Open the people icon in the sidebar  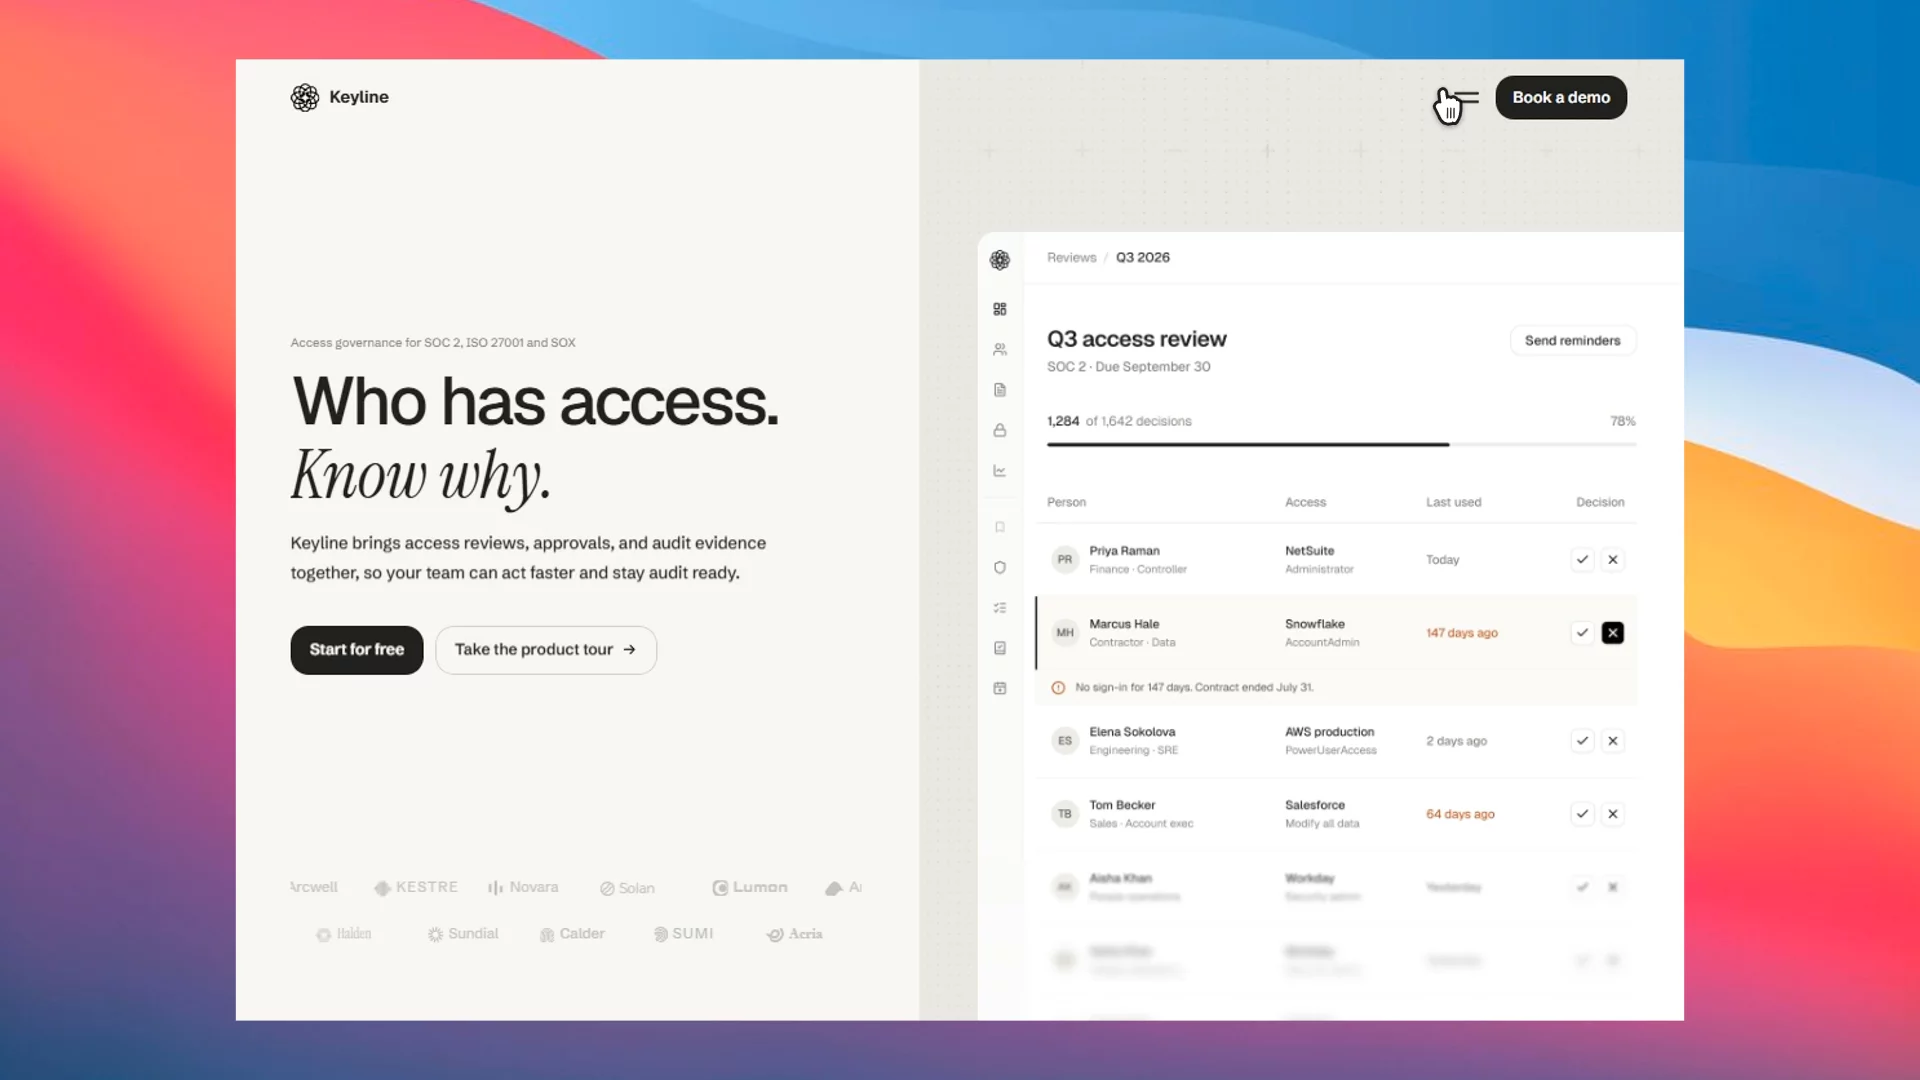[1000, 349]
